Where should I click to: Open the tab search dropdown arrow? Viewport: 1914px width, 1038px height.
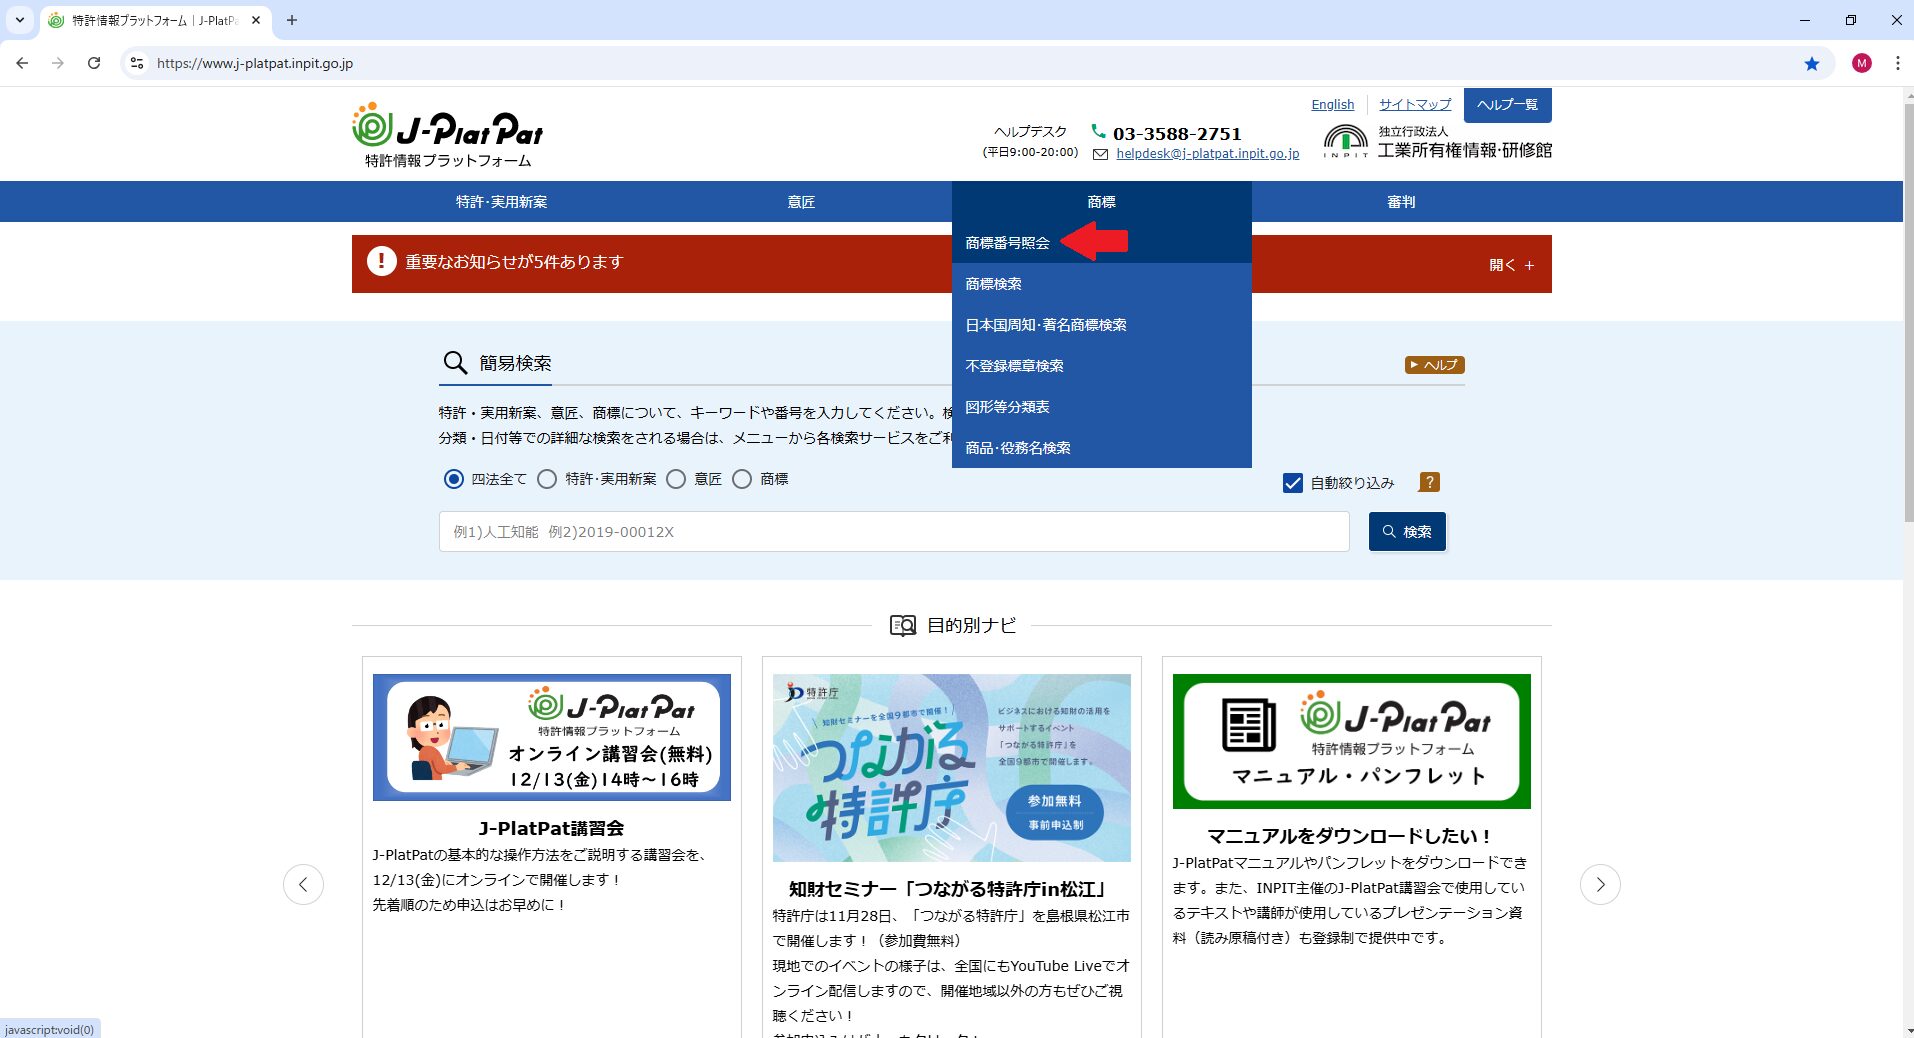19,20
